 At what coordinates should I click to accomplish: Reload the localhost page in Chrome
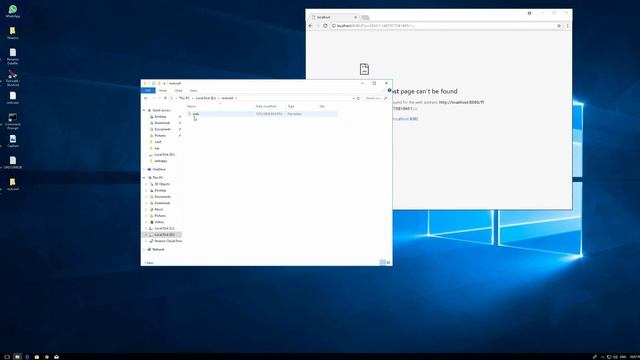325,26
